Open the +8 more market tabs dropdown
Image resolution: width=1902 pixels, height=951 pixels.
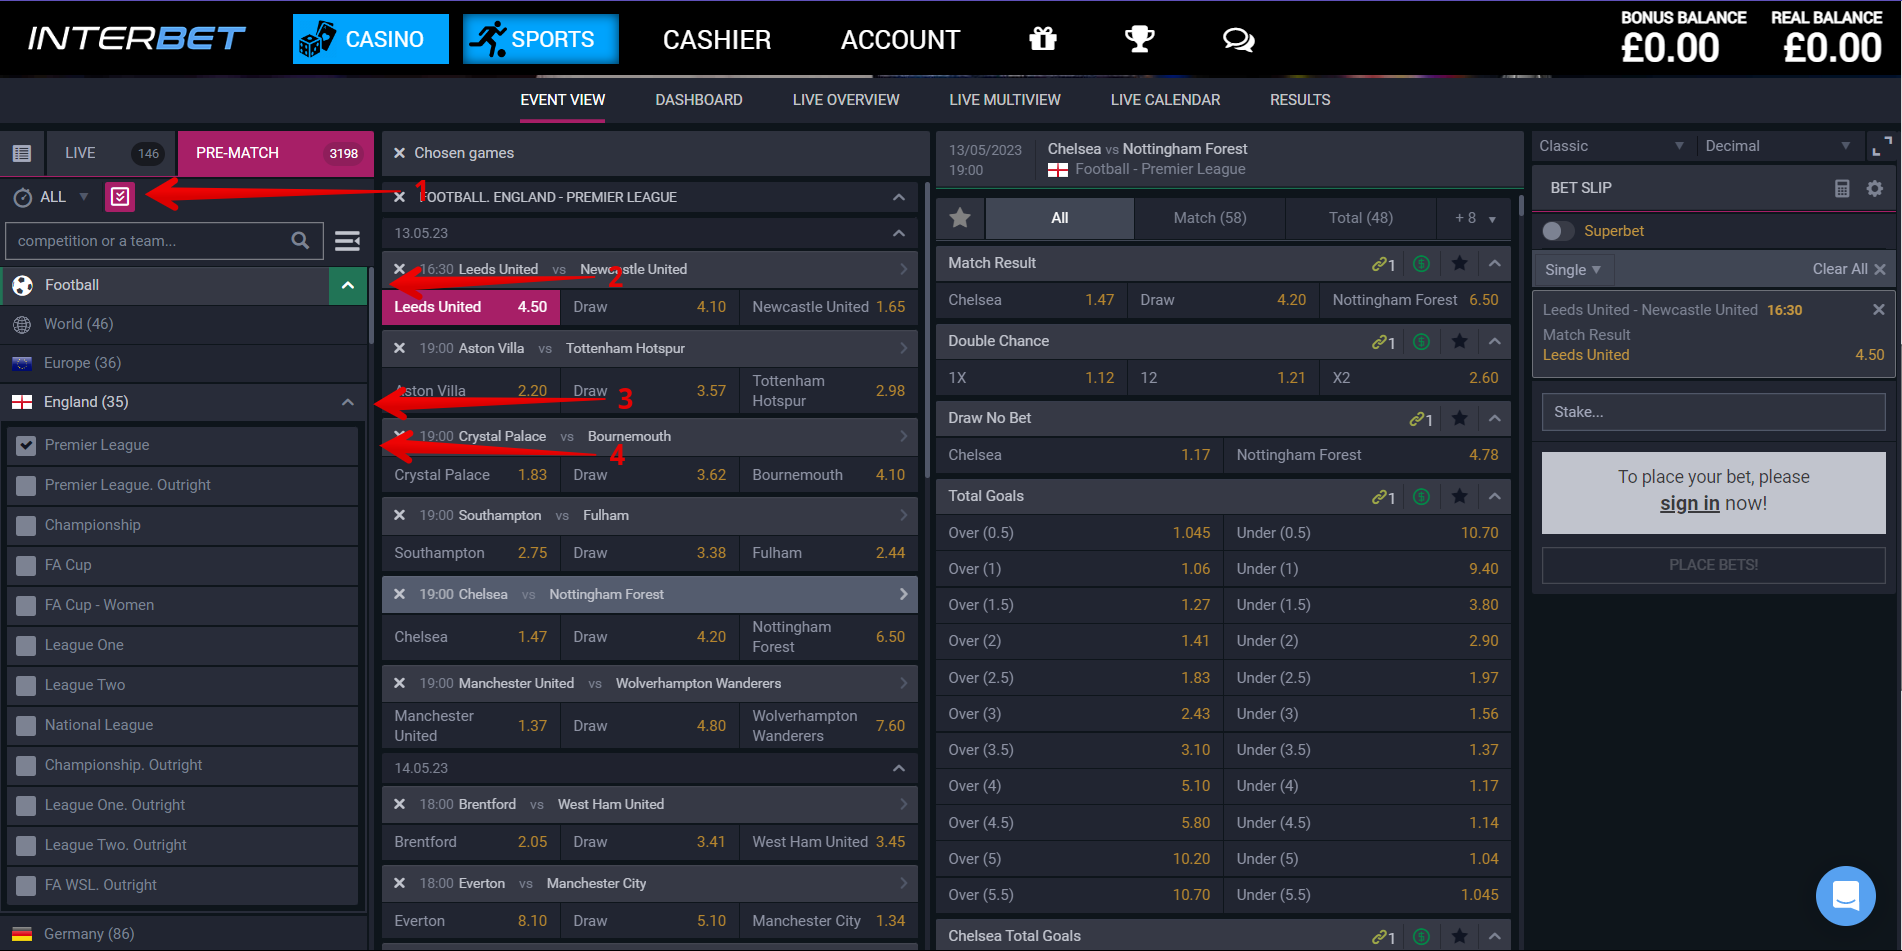[1475, 218]
